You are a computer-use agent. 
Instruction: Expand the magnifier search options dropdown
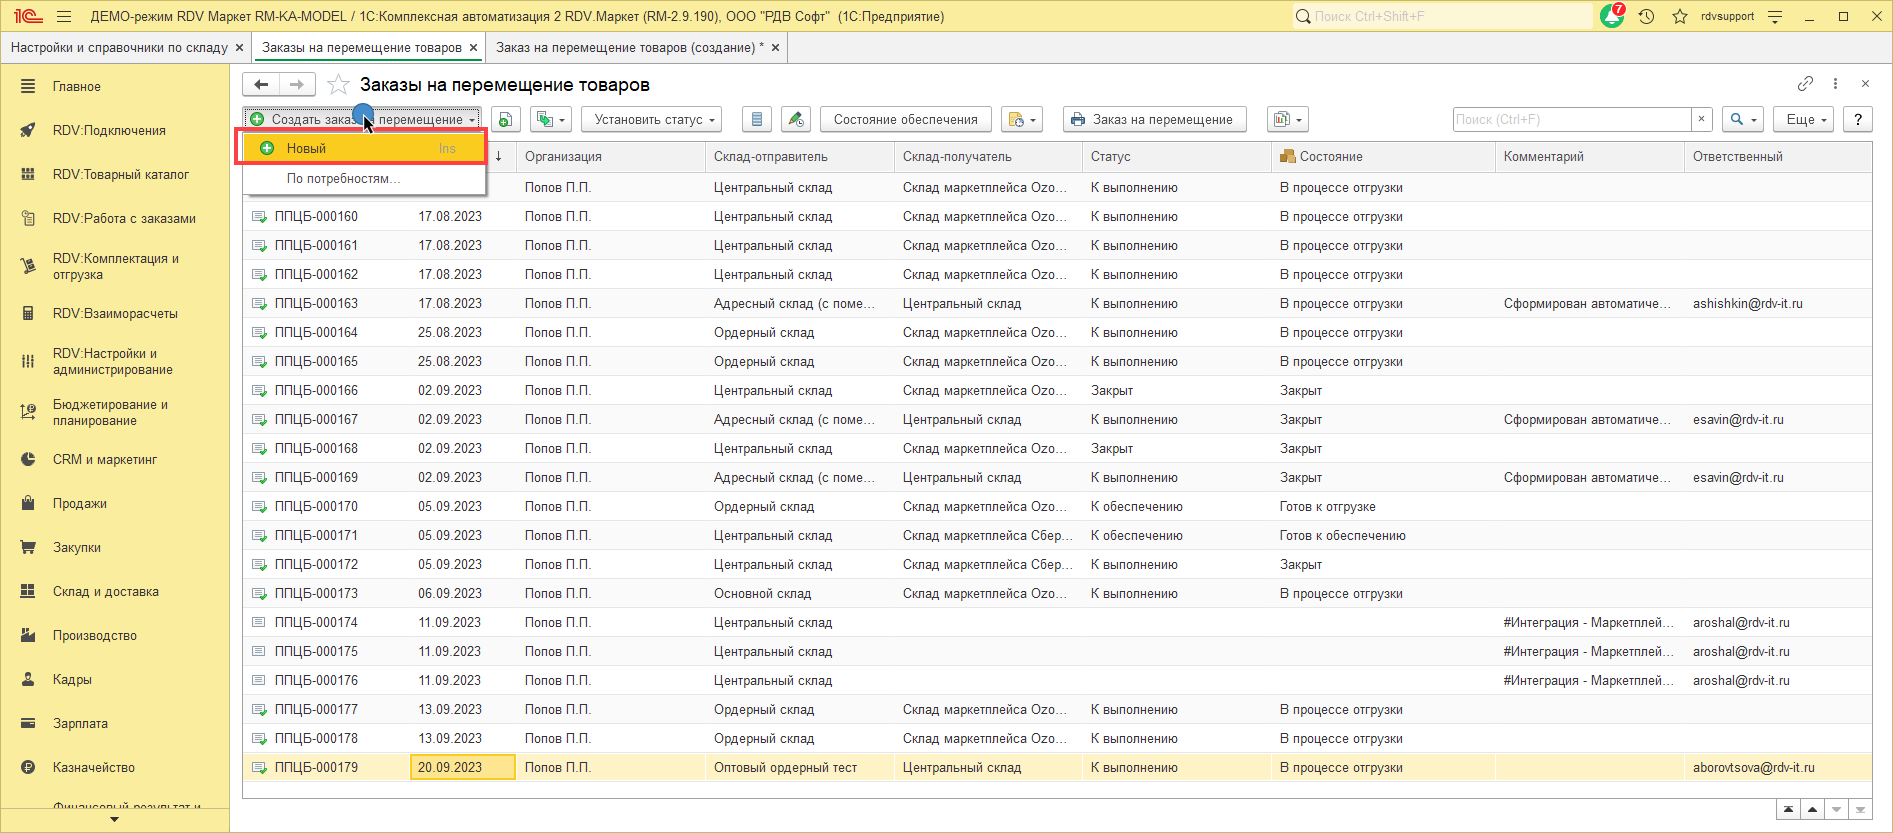click(1743, 120)
